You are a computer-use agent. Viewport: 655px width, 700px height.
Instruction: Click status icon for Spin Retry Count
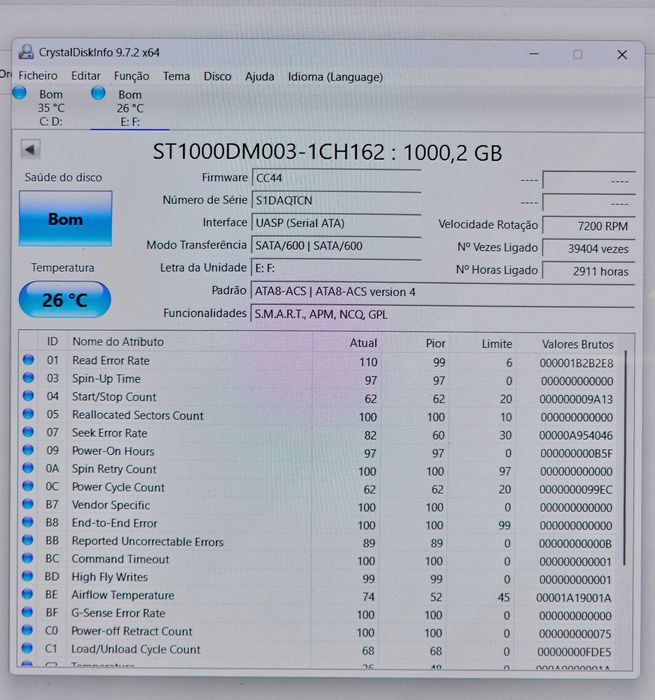(28, 468)
